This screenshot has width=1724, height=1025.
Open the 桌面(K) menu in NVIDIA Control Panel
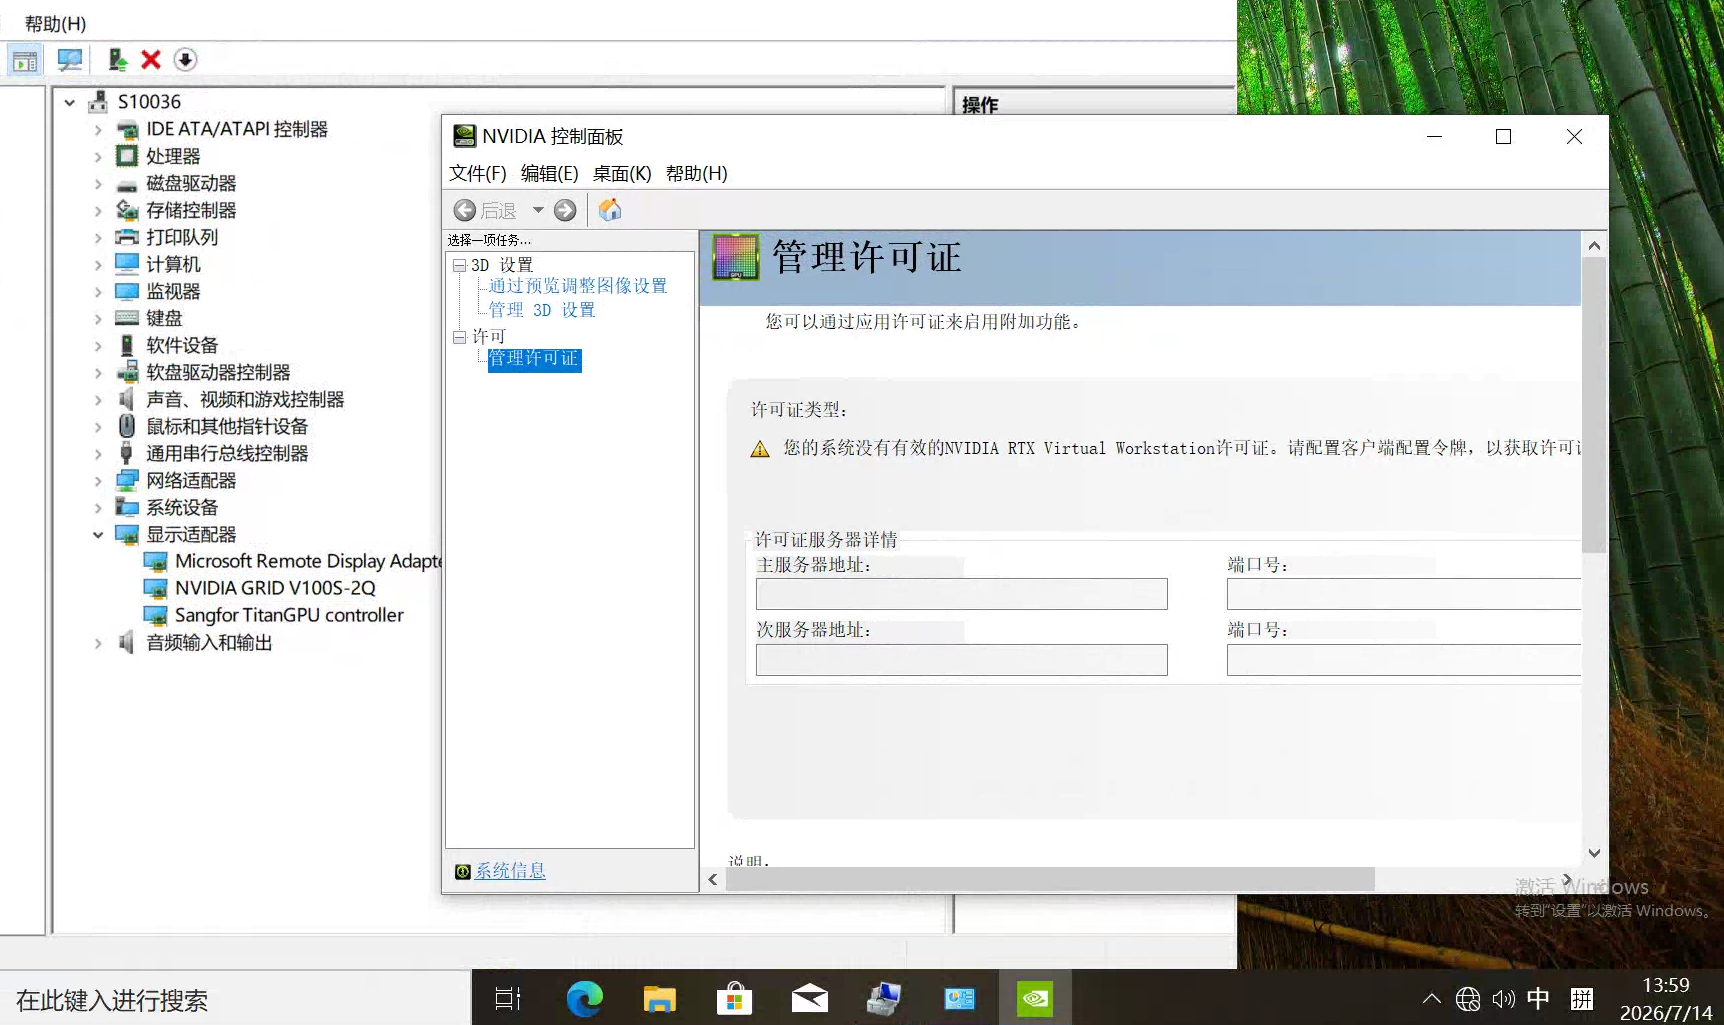pyautogui.click(x=622, y=173)
